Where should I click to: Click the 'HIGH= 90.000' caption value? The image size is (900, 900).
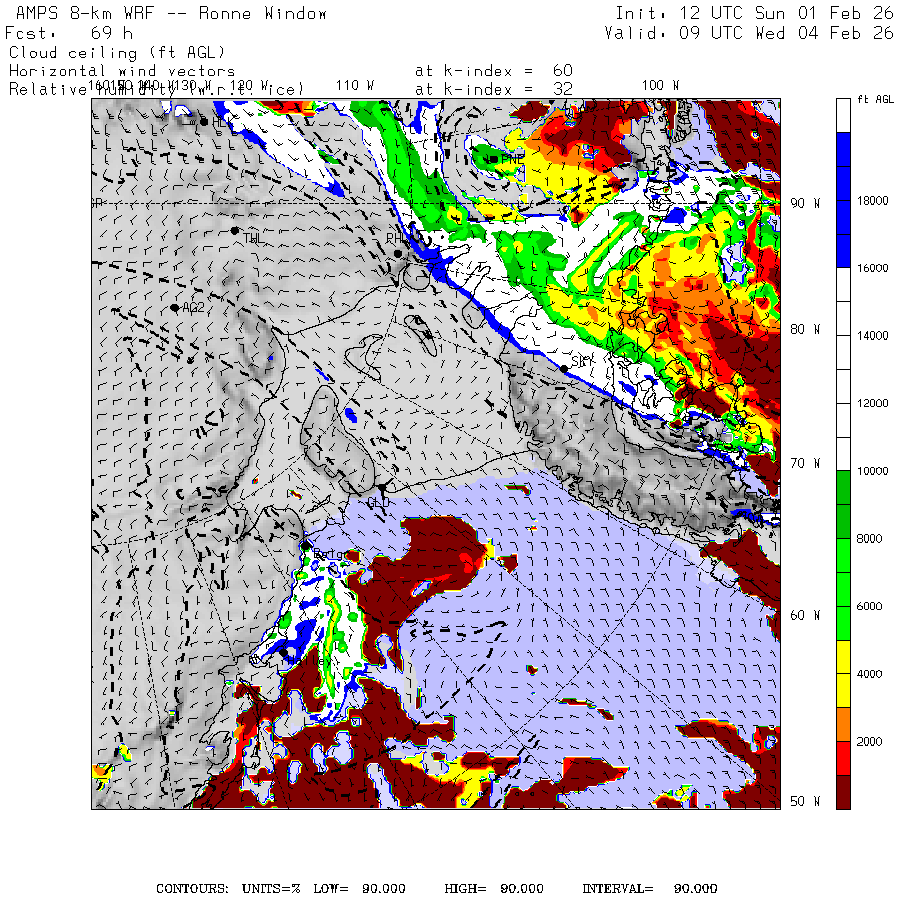(x=494, y=889)
